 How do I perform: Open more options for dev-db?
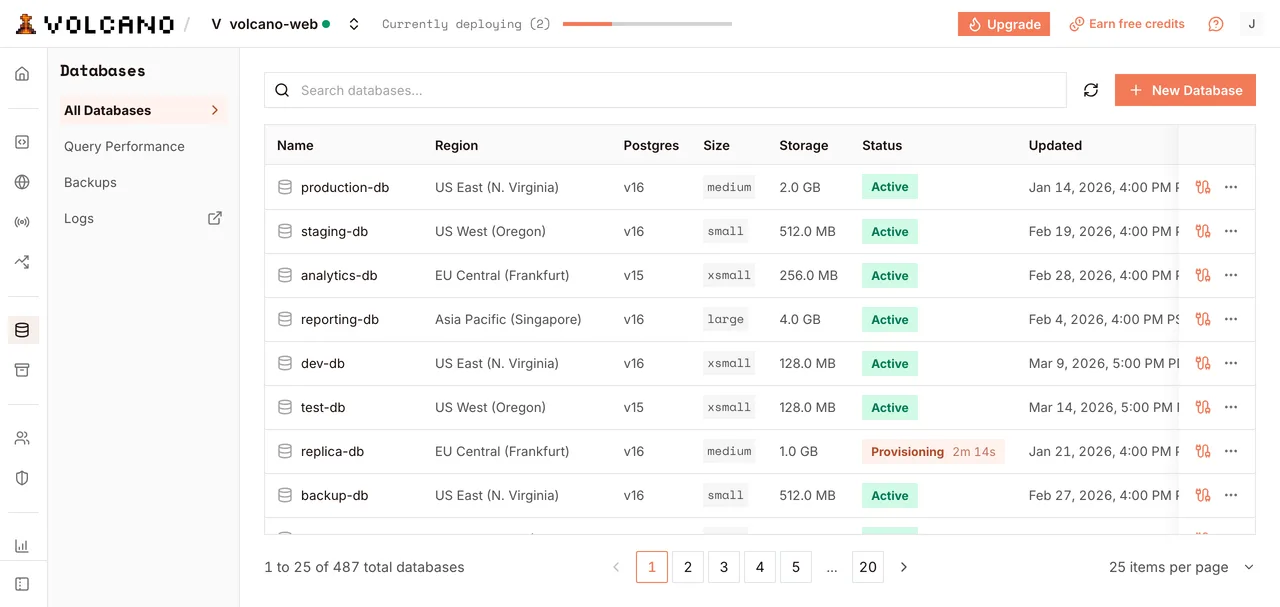(x=1231, y=363)
